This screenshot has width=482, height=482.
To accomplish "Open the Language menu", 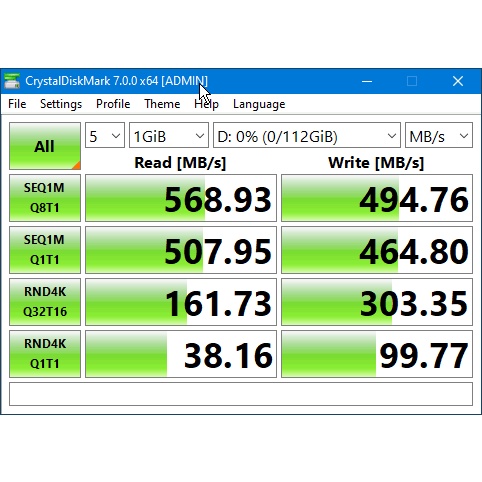I will tap(259, 104).
